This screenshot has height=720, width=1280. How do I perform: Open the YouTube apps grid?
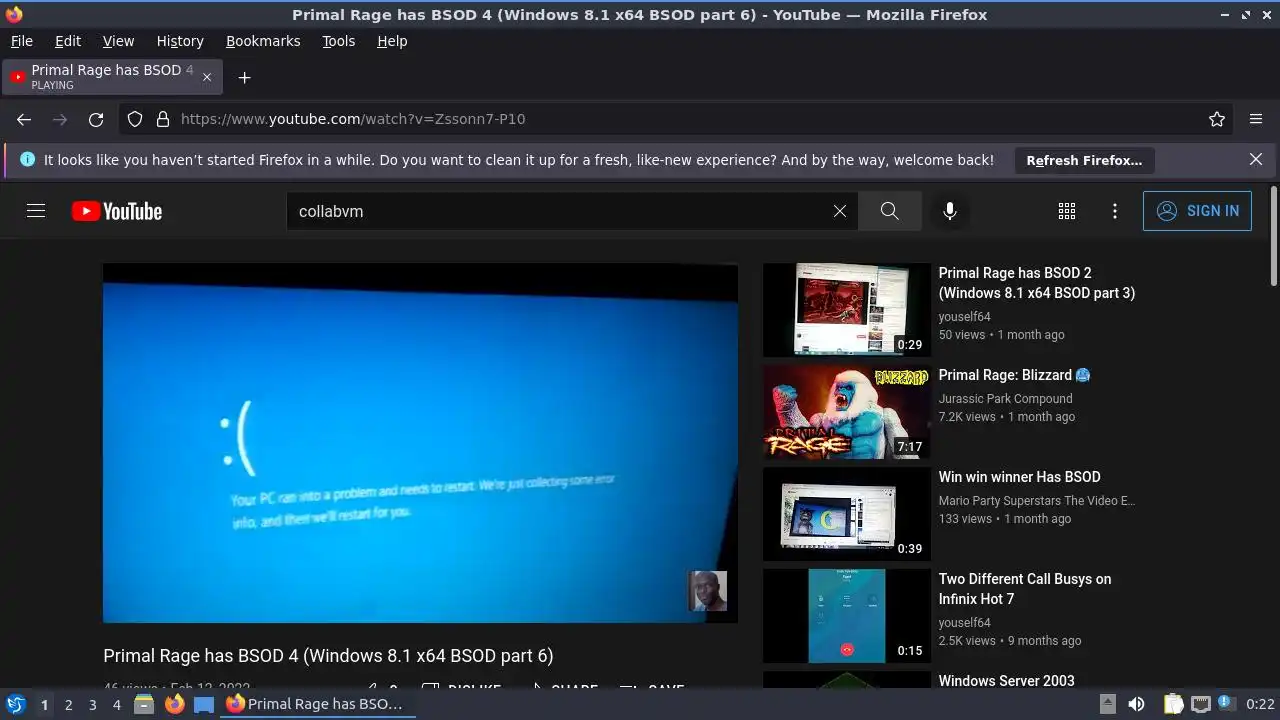pyautogui.click(x=1067, y=211)
